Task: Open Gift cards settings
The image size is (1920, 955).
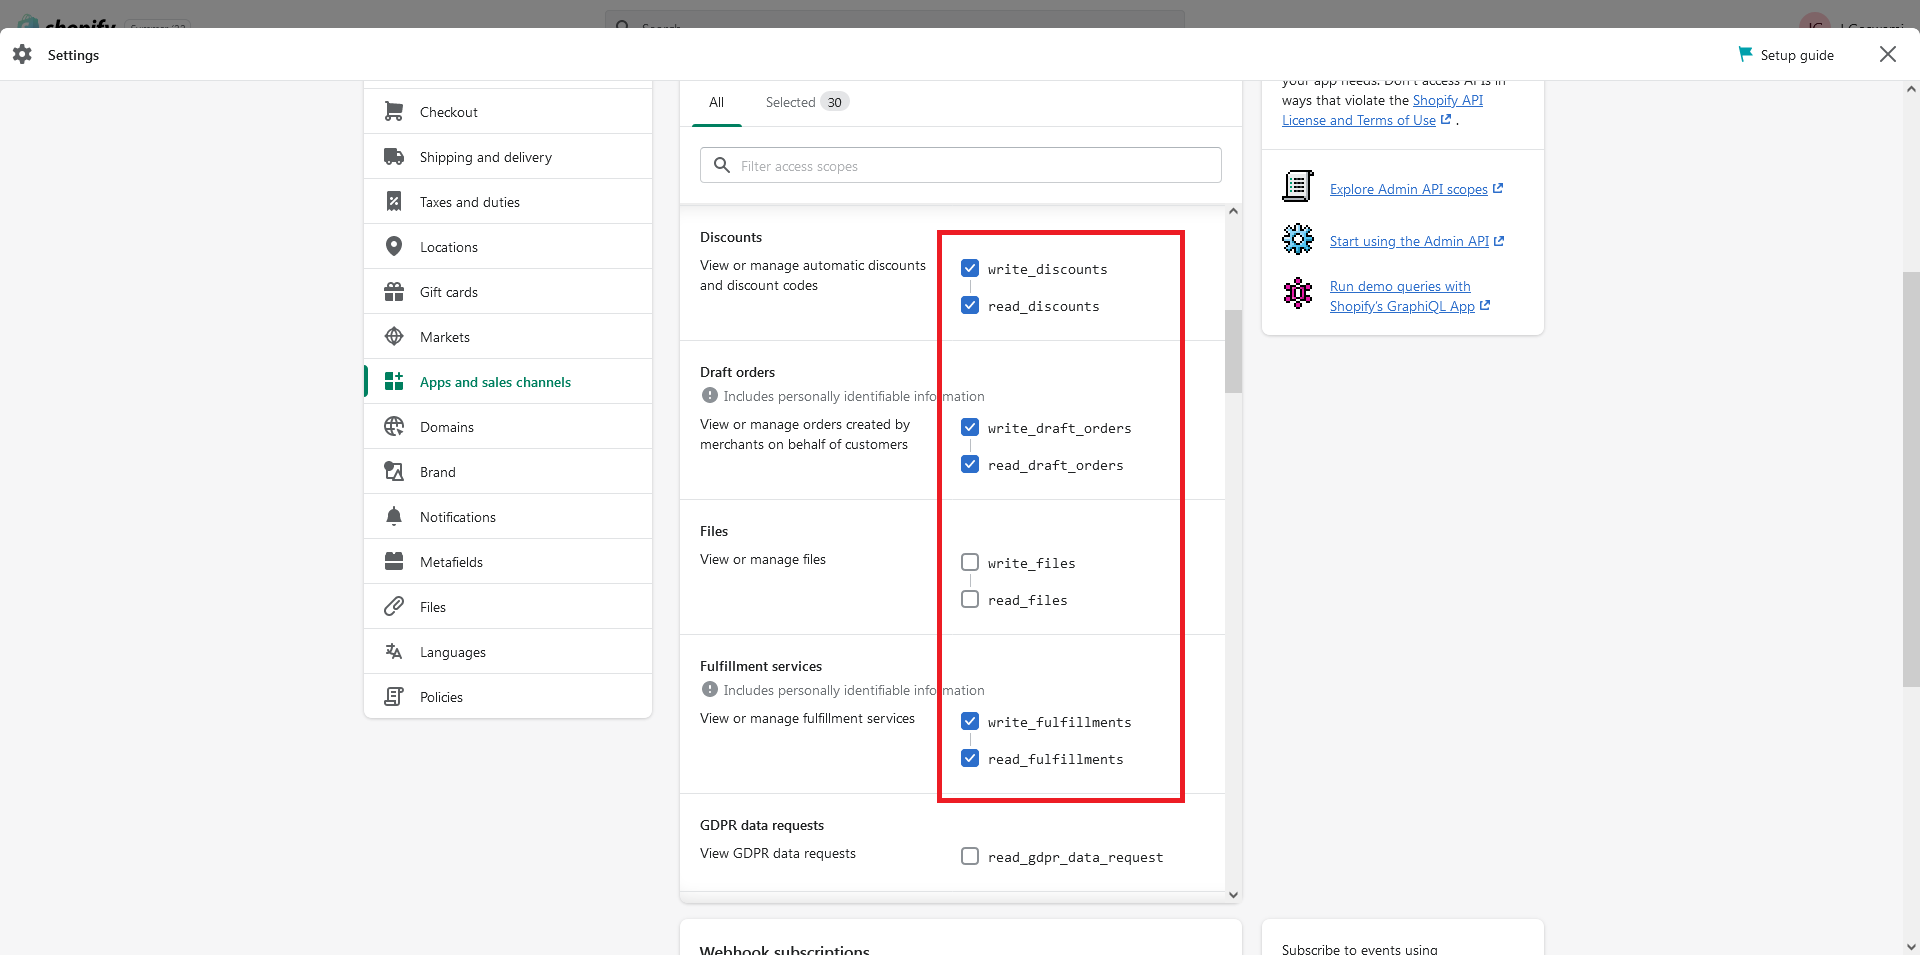Action: [x=508, y=292]
